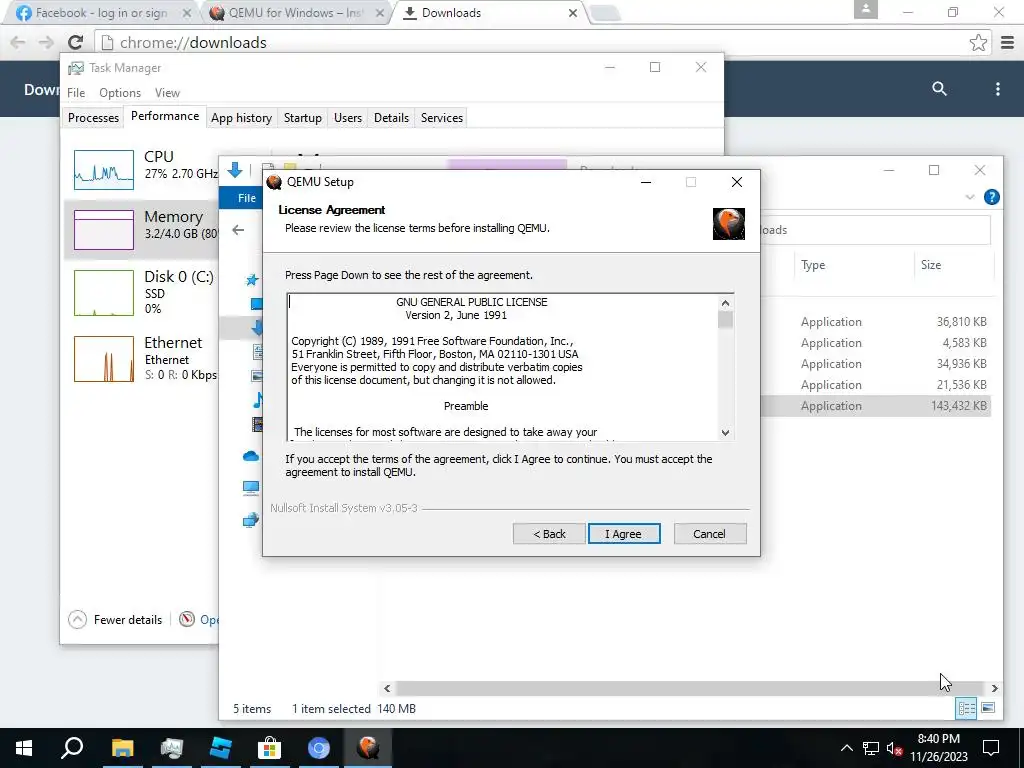The height and width of the screenshot is (768, 1024).
Task: Cancel the QEMU Setup installer
Action: point(709,534)
